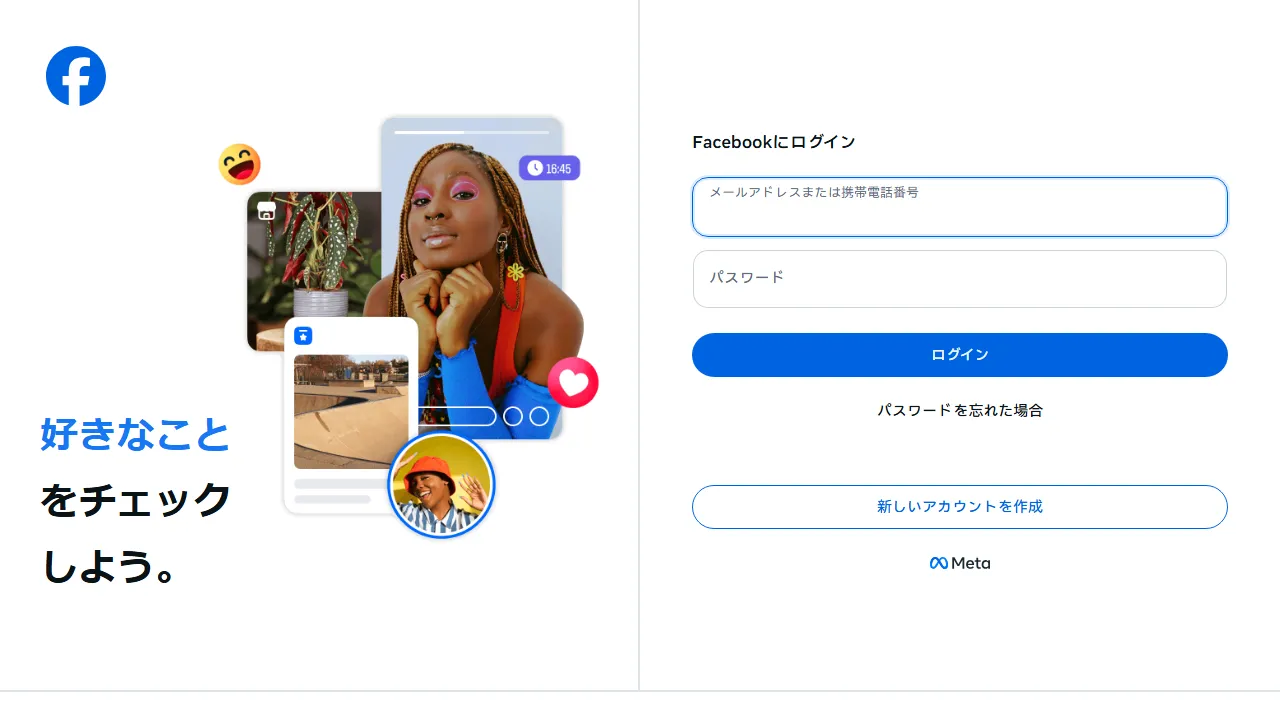
Task: Click the story progress bar atop portrait
Action: (472, 132)
